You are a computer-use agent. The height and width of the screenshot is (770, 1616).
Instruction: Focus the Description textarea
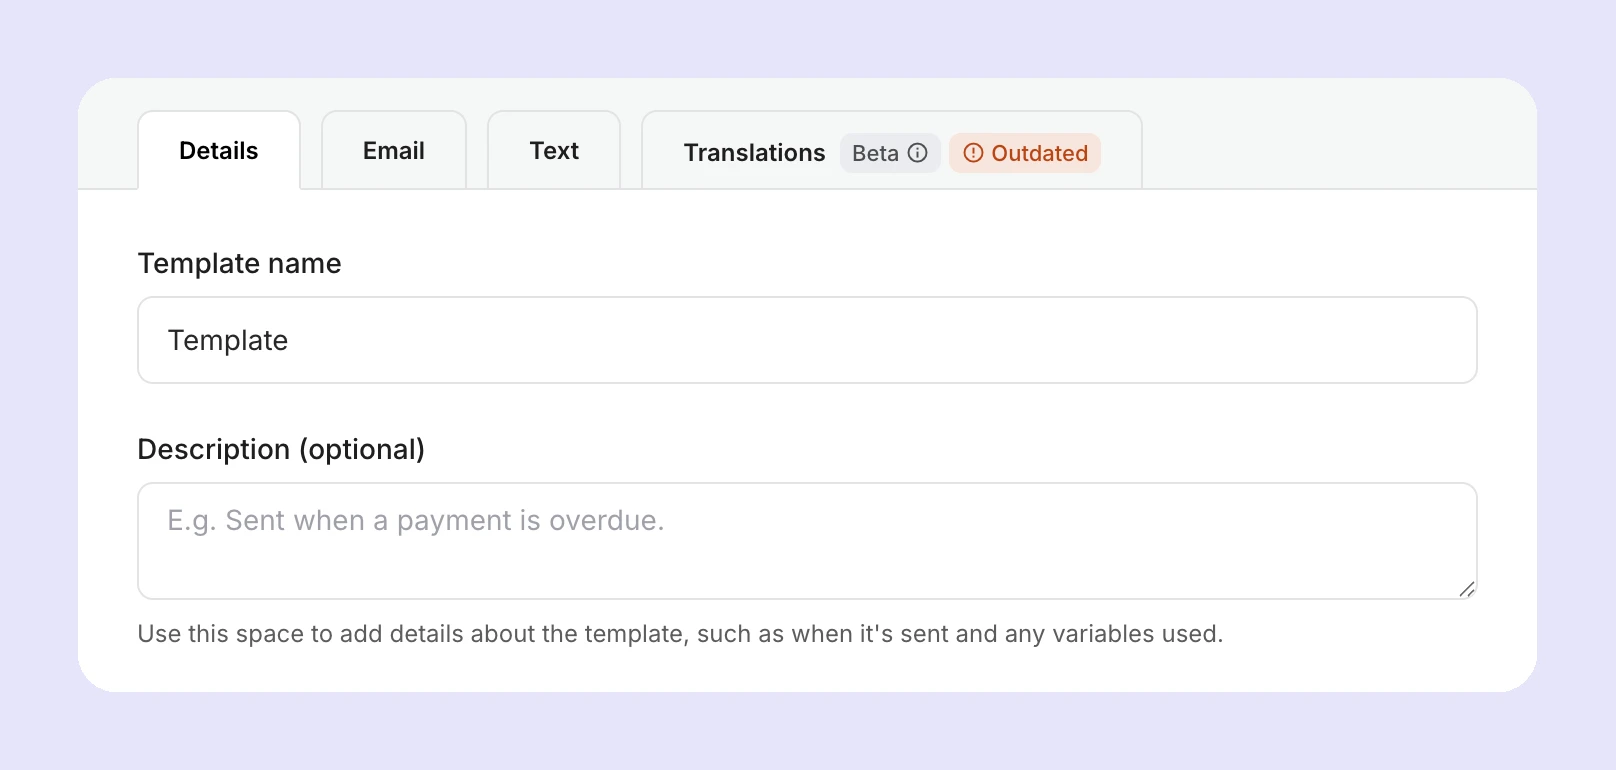coord(807,541)
